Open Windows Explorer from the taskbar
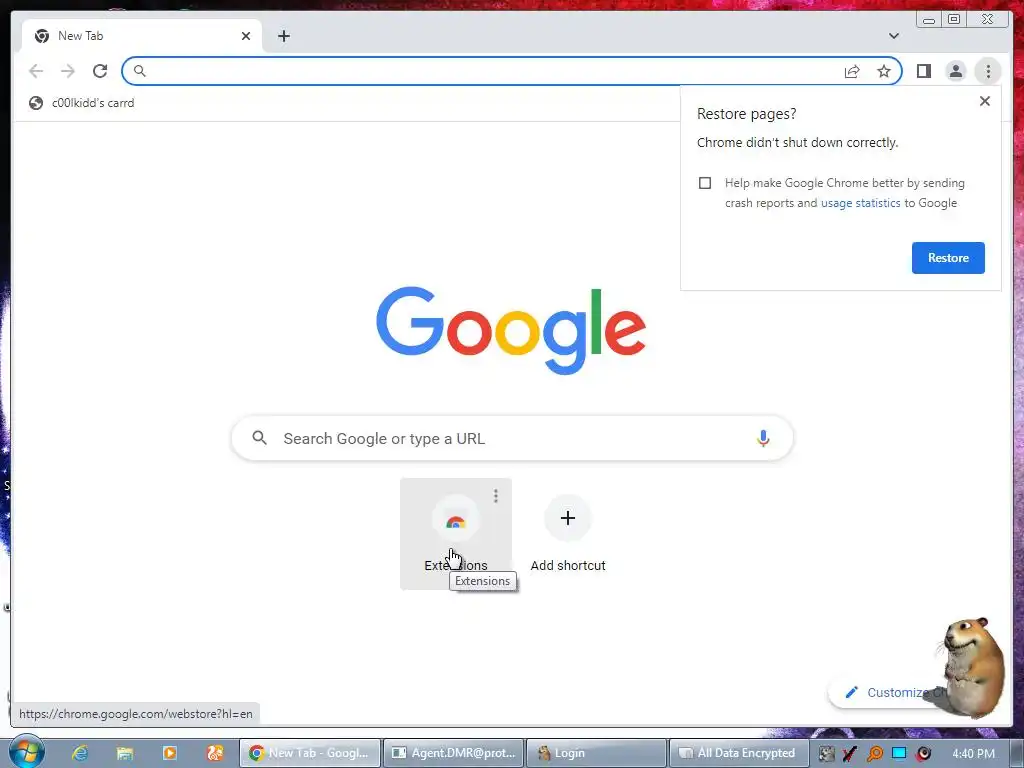Screen dimensions: 1024x768 [x=125, y=753]
